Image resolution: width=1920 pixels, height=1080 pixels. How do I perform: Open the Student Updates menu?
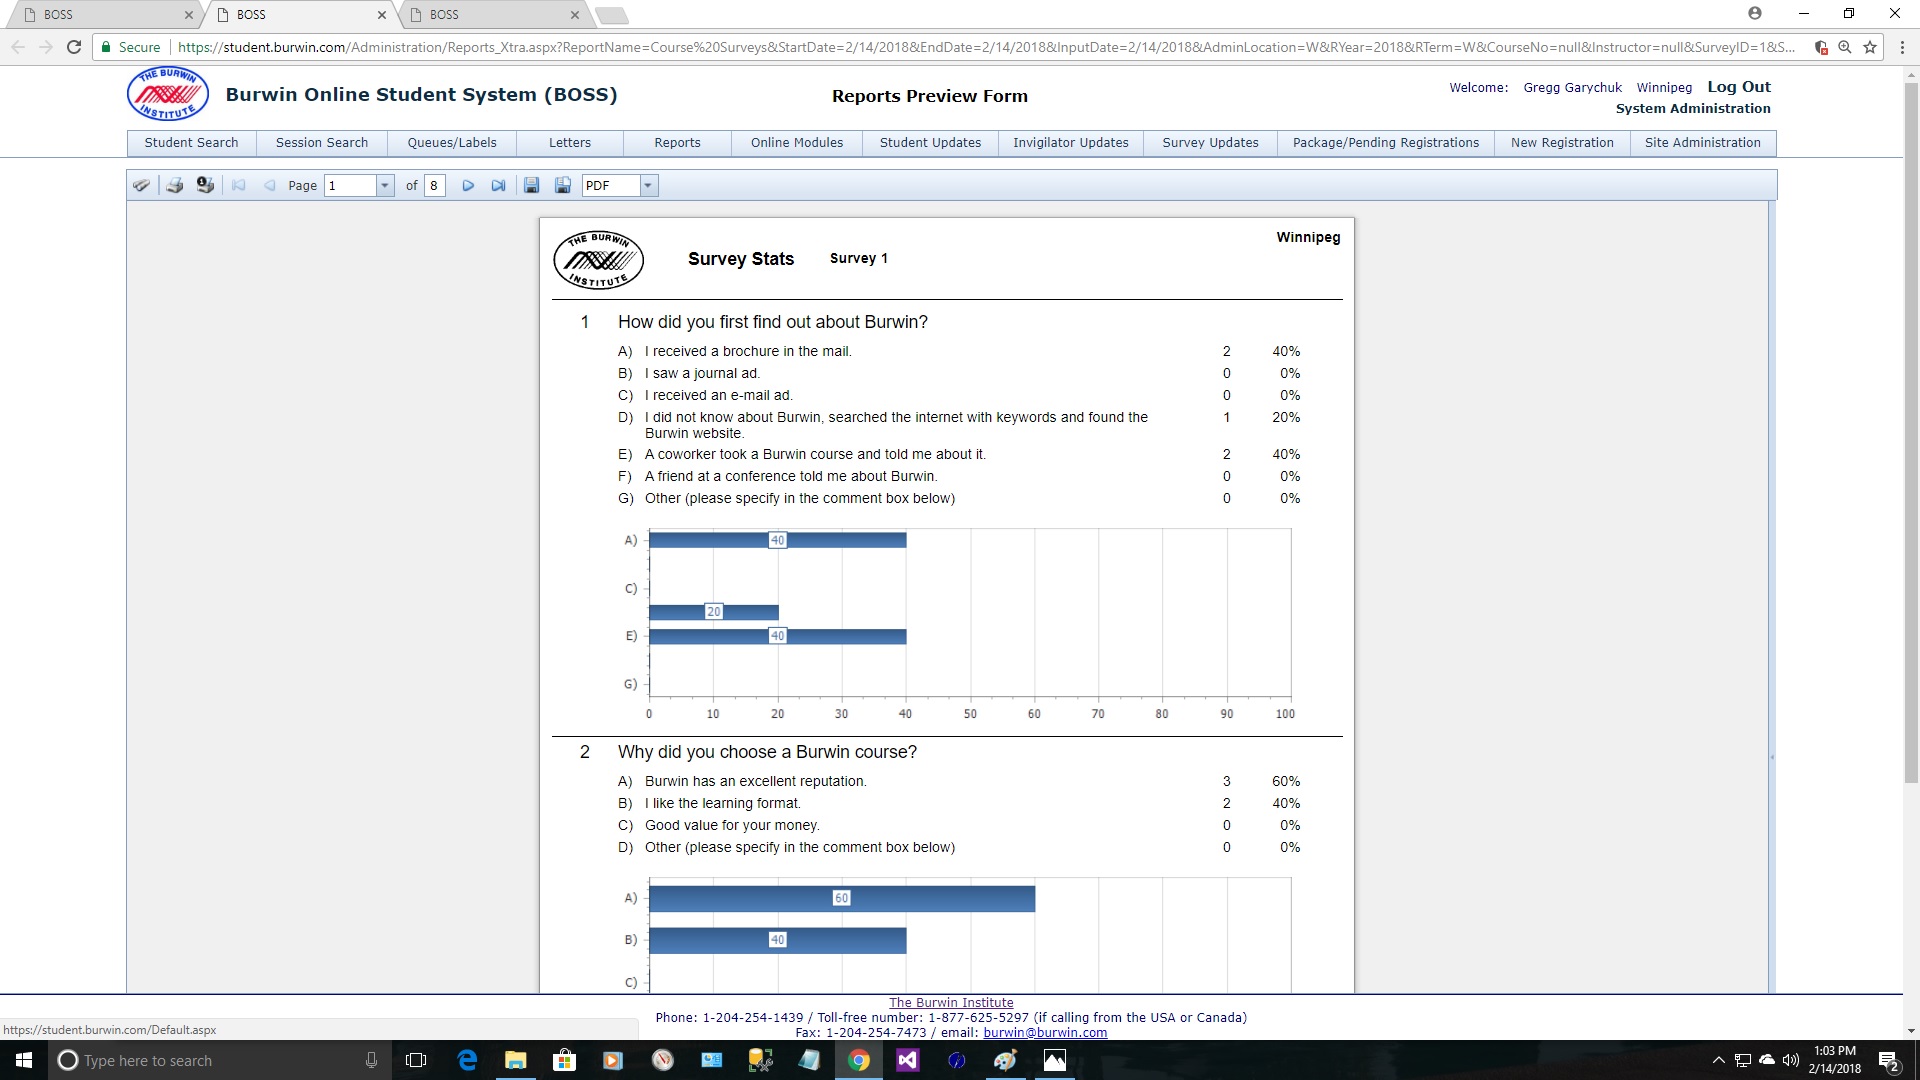(x=930, y=143)
